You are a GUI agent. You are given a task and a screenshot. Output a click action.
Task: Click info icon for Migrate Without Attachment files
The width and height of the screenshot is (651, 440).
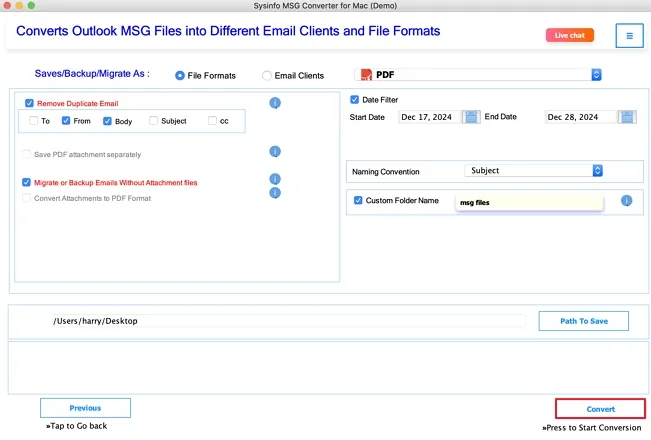pyautogui.click(x=275, y=179)
